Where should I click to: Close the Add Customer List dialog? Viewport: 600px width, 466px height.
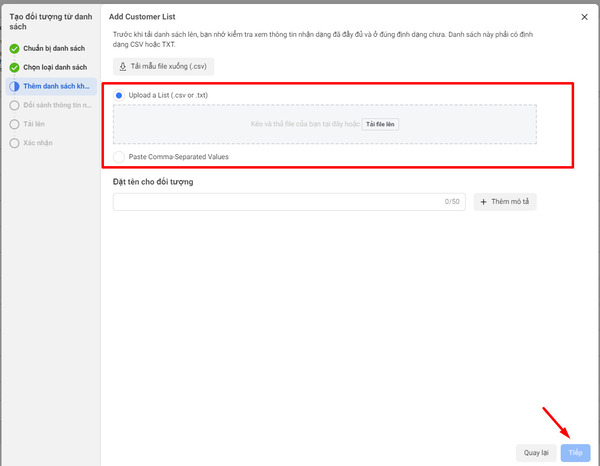click(584, 18)
